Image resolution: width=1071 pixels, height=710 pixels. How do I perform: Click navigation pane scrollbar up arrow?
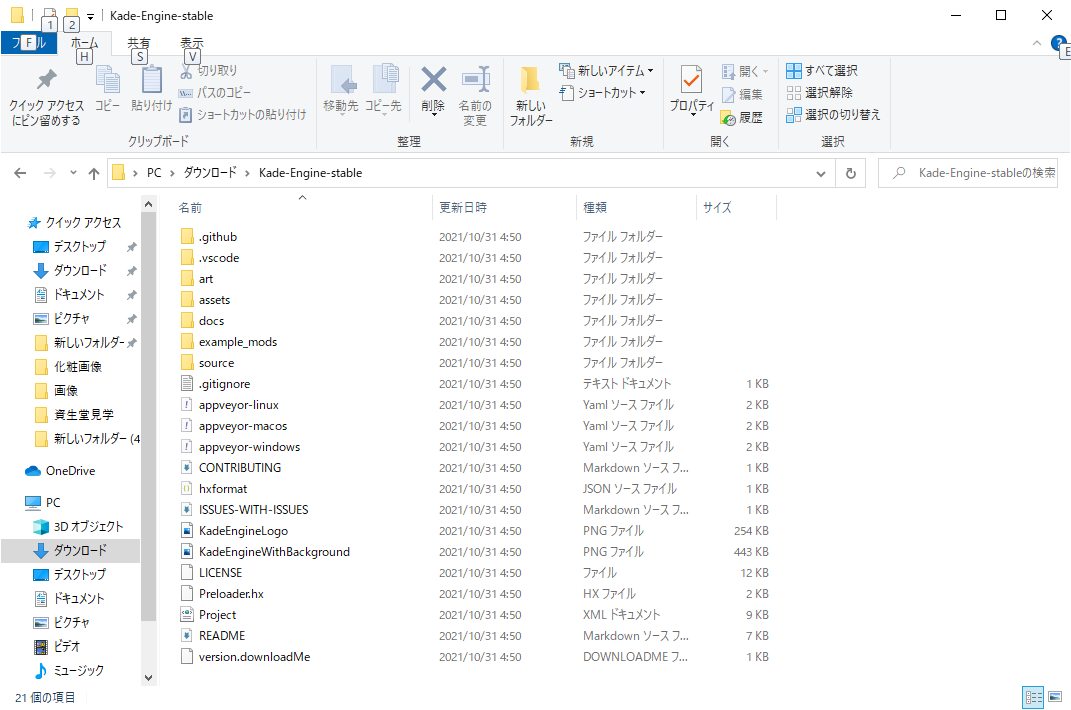(148, 204)
